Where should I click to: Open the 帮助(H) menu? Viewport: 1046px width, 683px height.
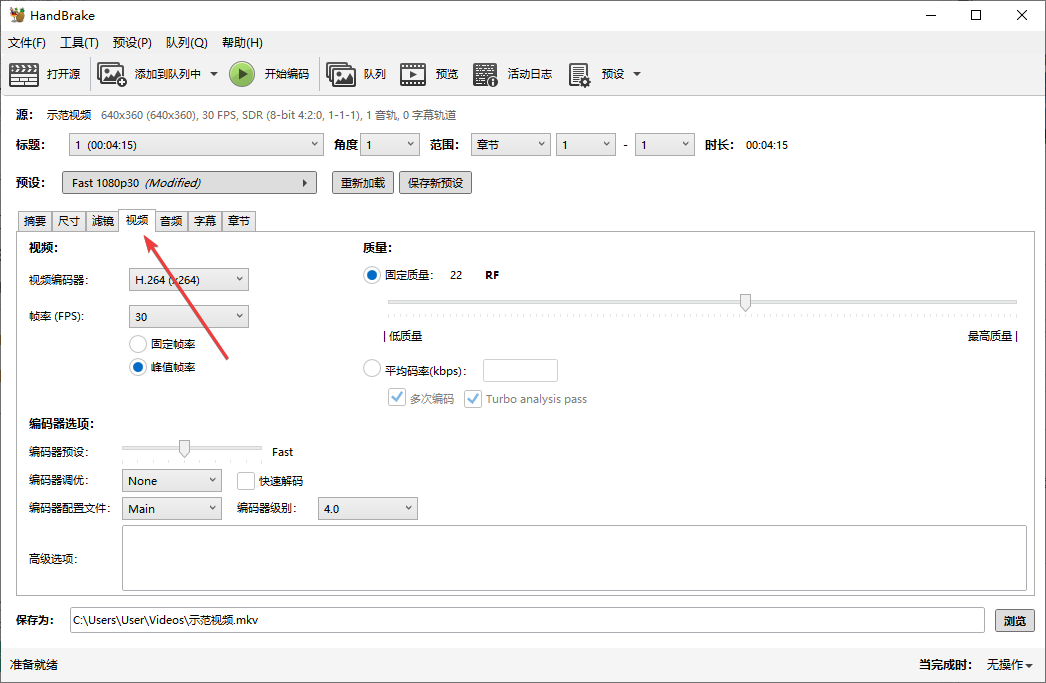(241, 42)
